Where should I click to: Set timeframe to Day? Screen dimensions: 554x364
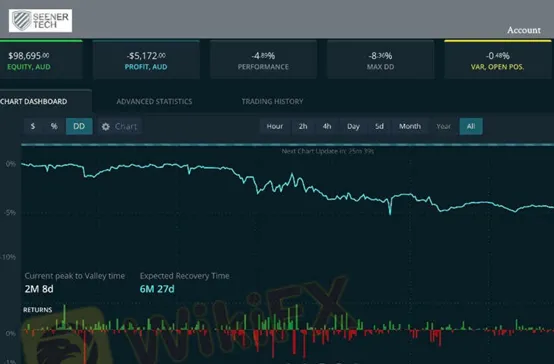(353, 126)
